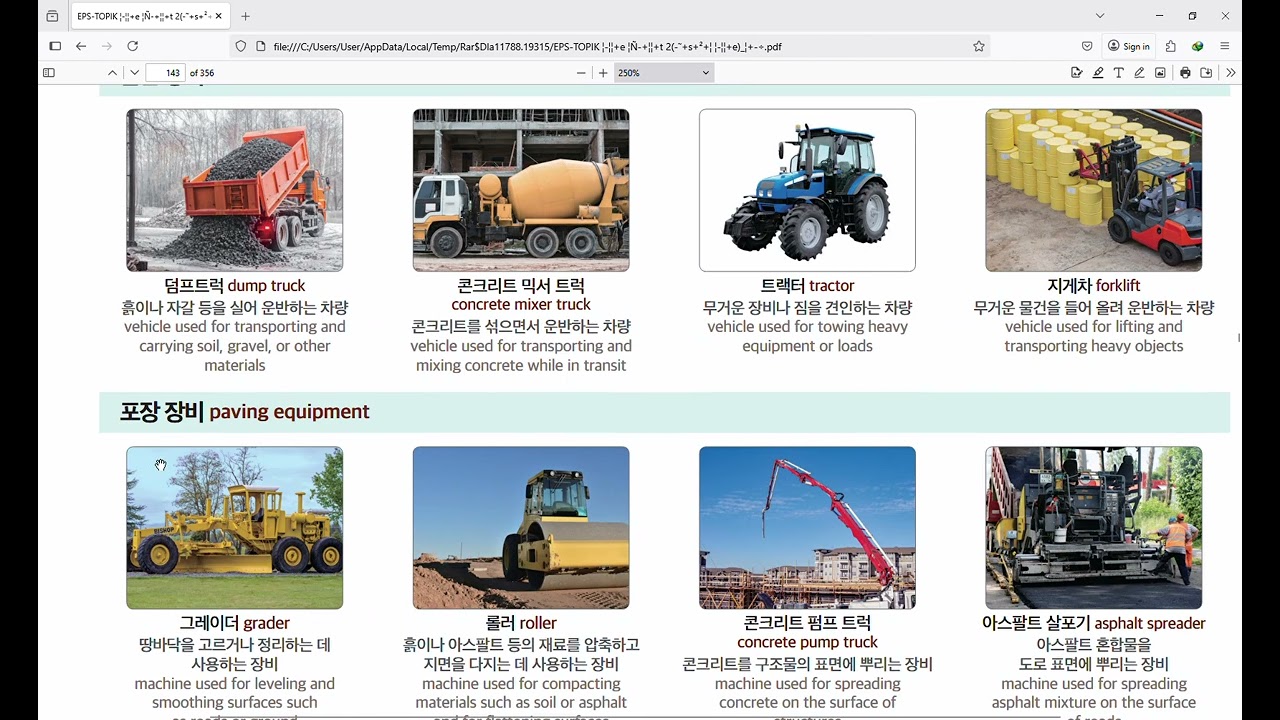
Task: Zoom in the PDF with plus button
Action: [603, 73]
